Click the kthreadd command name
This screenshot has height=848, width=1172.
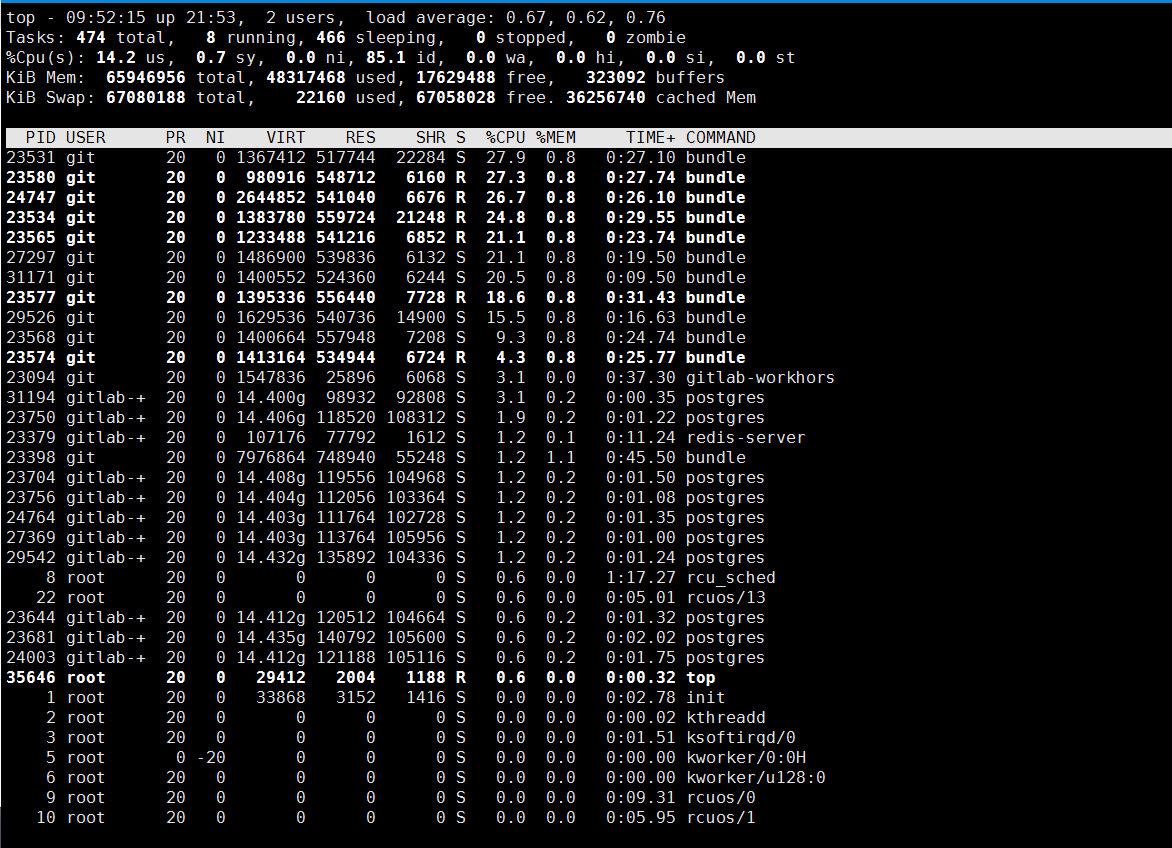(x=726, y=719)
